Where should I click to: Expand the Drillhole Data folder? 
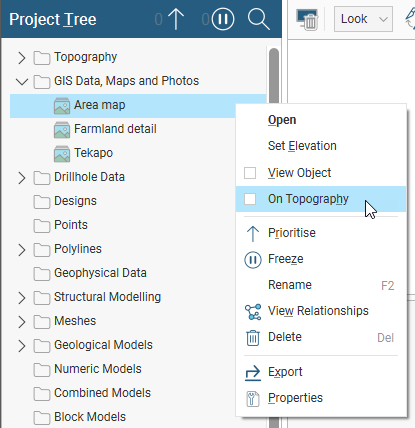(22, 178)
